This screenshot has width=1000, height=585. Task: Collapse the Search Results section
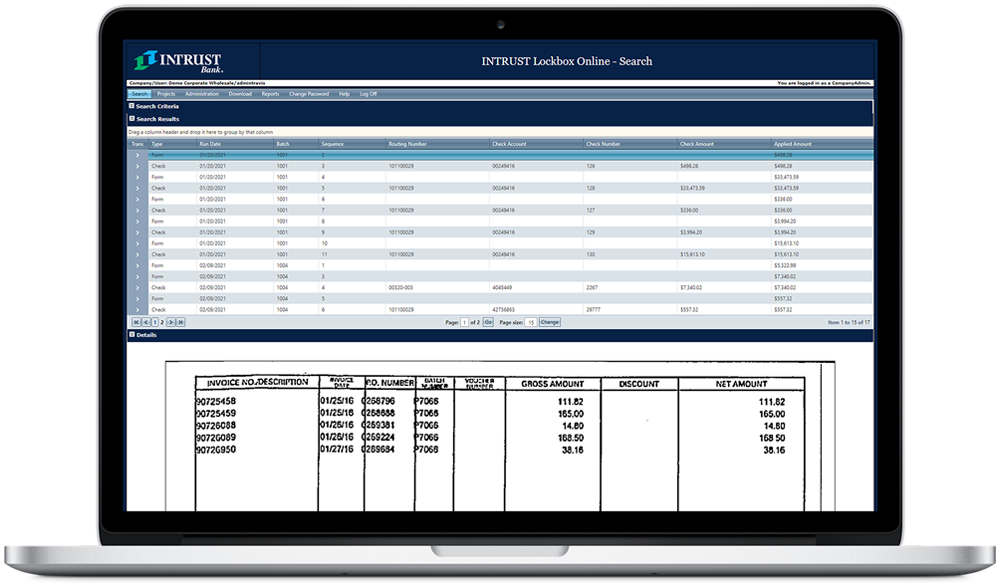coord(132,119)
